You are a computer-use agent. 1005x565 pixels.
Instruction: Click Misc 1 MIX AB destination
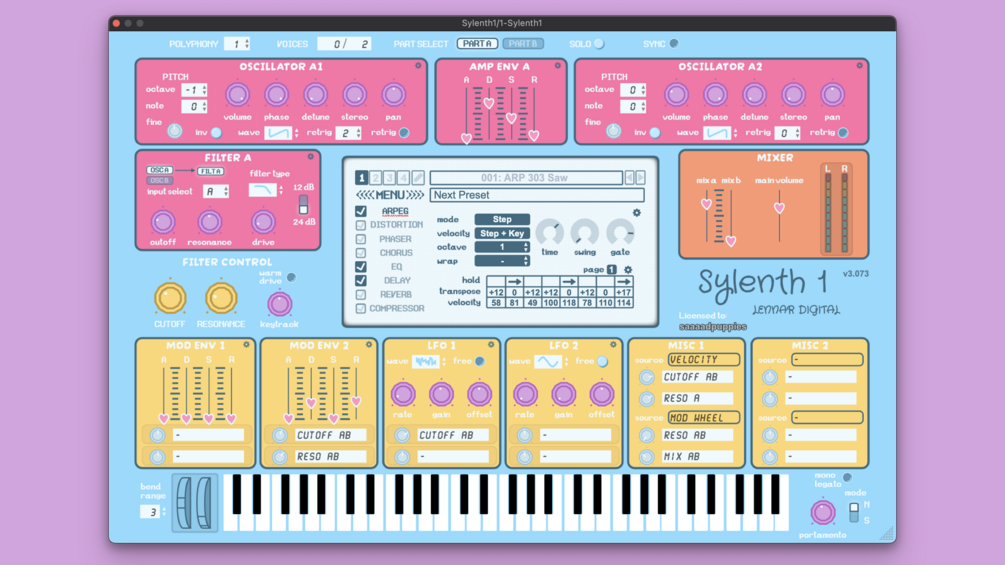coord(697,457)
